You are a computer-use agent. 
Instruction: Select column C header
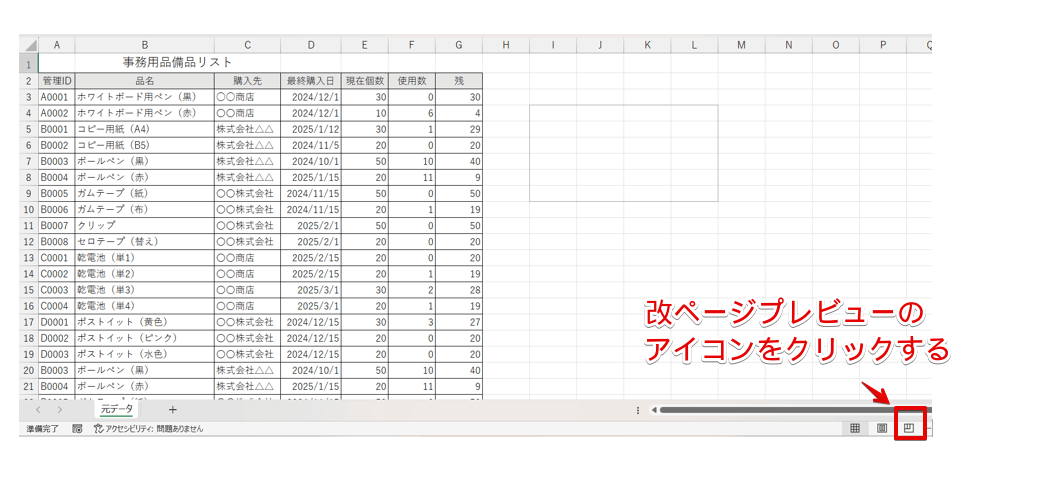tap(247, 46)
